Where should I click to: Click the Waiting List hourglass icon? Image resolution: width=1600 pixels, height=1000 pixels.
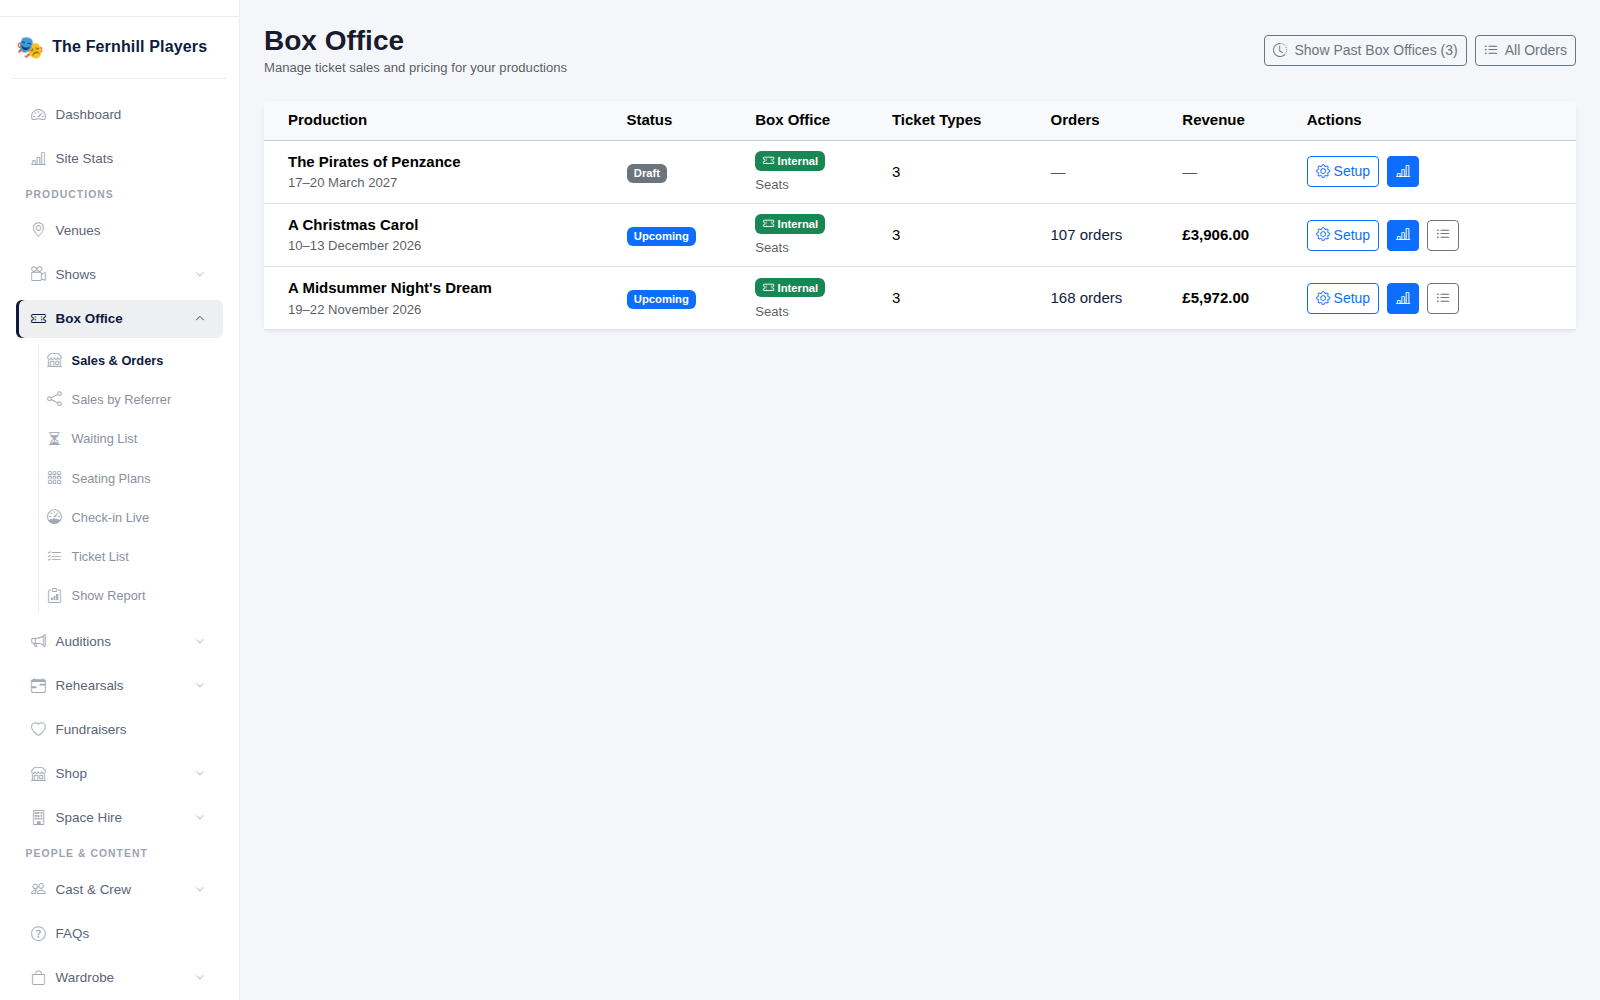point(54,439)
